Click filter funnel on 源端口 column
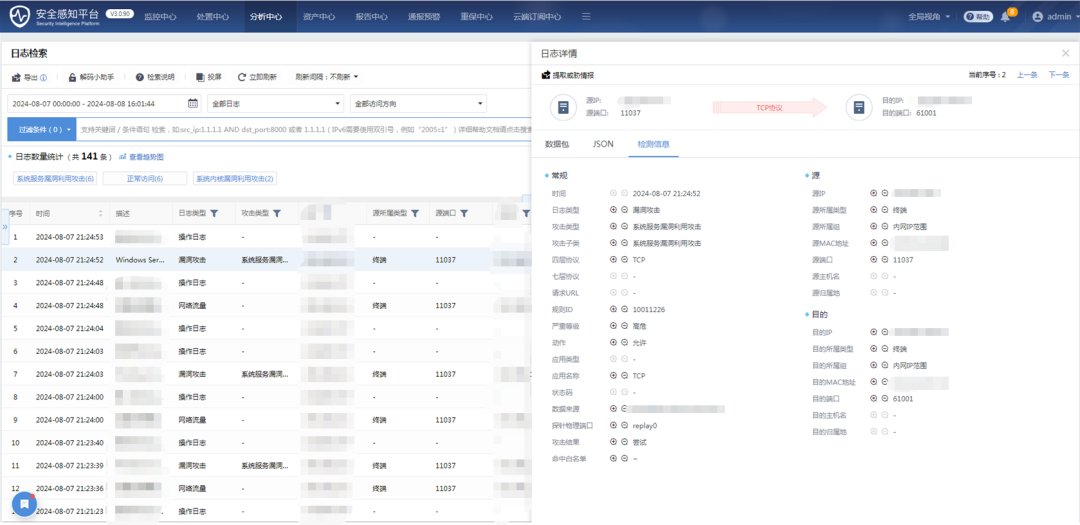This screenshot has height=525, width=1080. point(464,214)
